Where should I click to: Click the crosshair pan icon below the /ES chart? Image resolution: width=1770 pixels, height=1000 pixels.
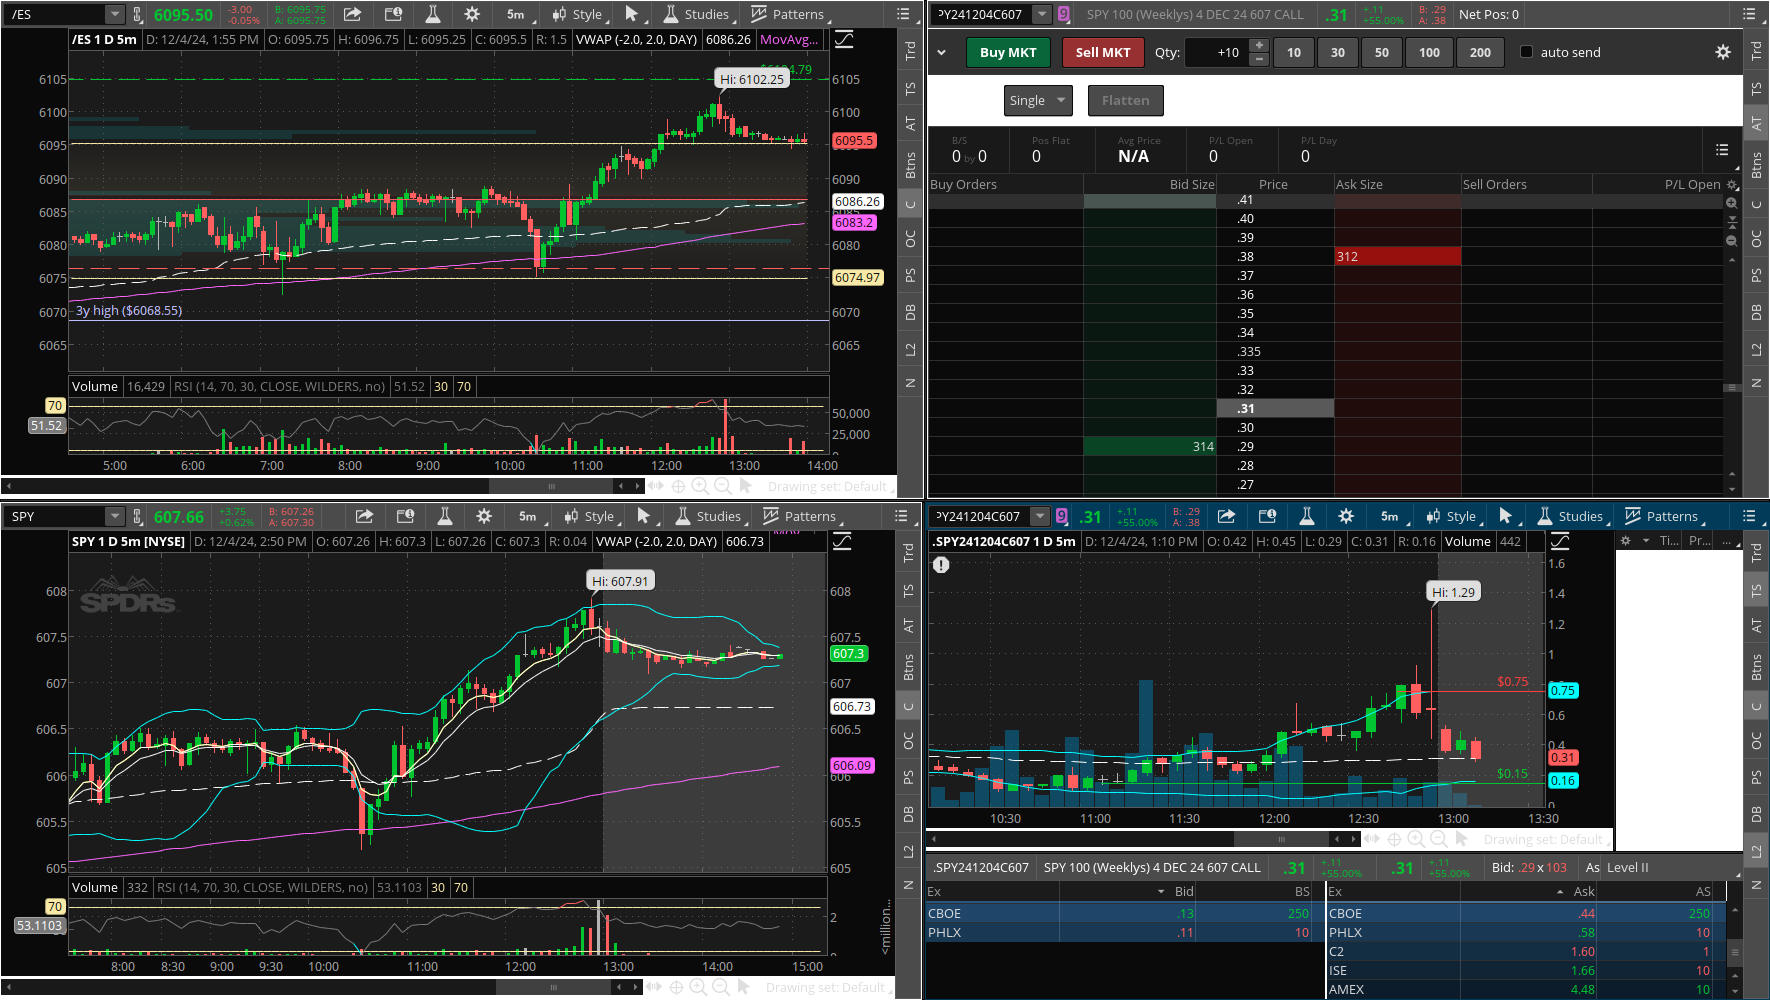click(x=678, y=486)
